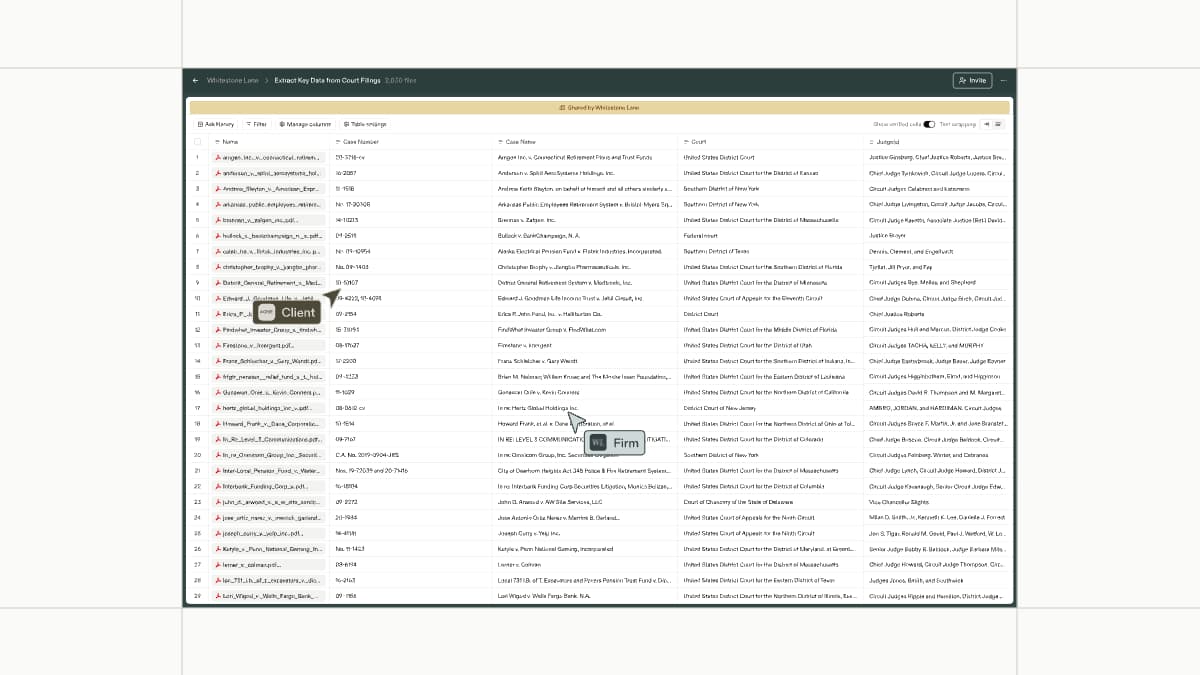The image size is (1200, 675).
Task: Click the Shared by Whitestone Lane banner
Action: click(x=599, y=107)
